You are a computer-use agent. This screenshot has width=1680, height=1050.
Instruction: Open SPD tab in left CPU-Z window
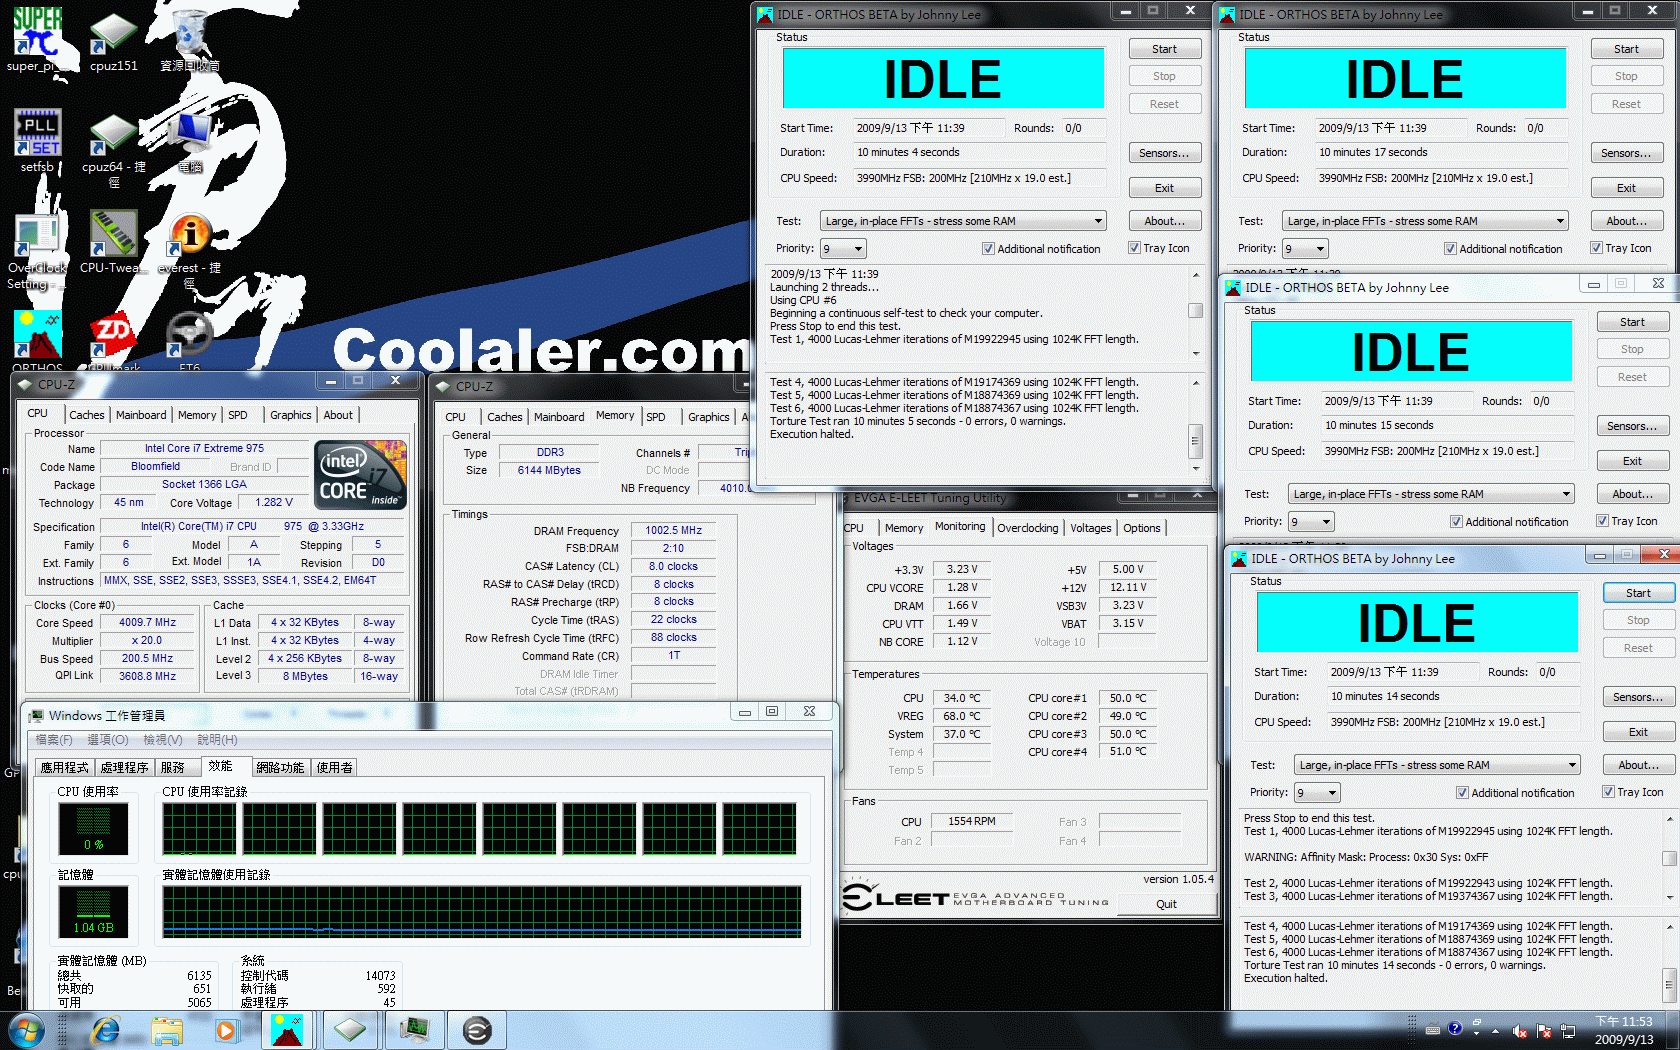pyautogui.click(x=238, y=415)
